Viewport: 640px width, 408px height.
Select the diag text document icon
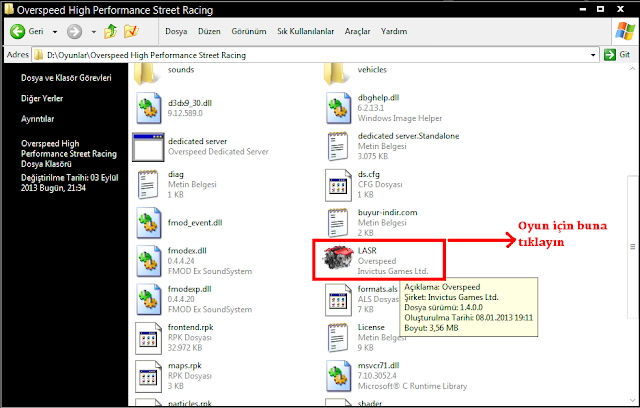coord(148,184)
